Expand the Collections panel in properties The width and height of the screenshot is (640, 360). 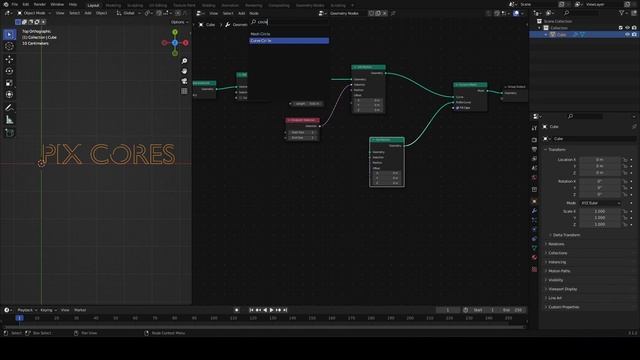point(557,253)
